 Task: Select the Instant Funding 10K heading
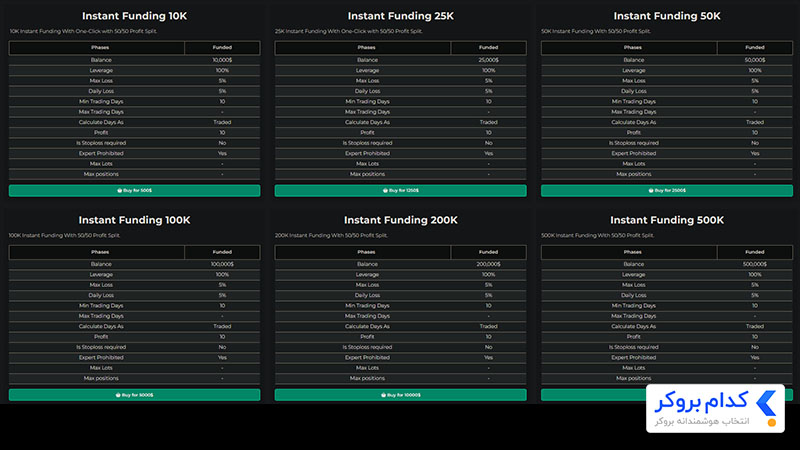(x=134, y=16)
